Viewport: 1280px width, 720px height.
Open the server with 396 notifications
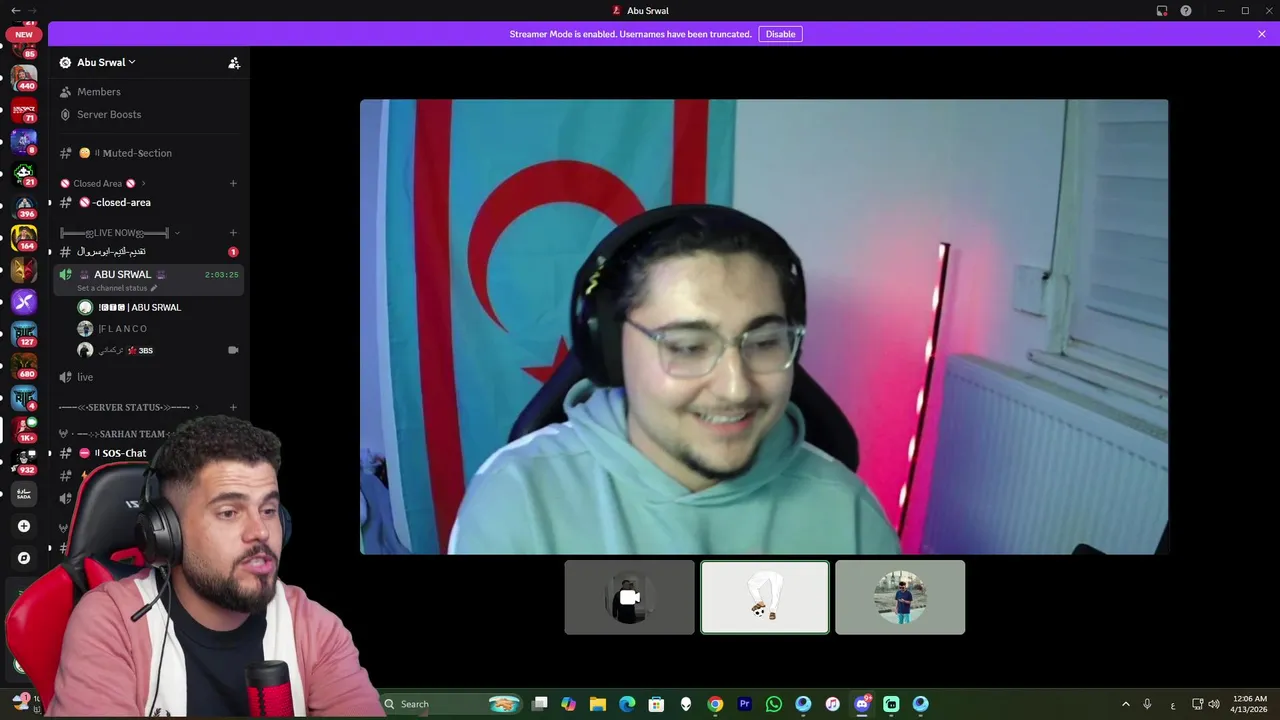click(x=24, y=205)
